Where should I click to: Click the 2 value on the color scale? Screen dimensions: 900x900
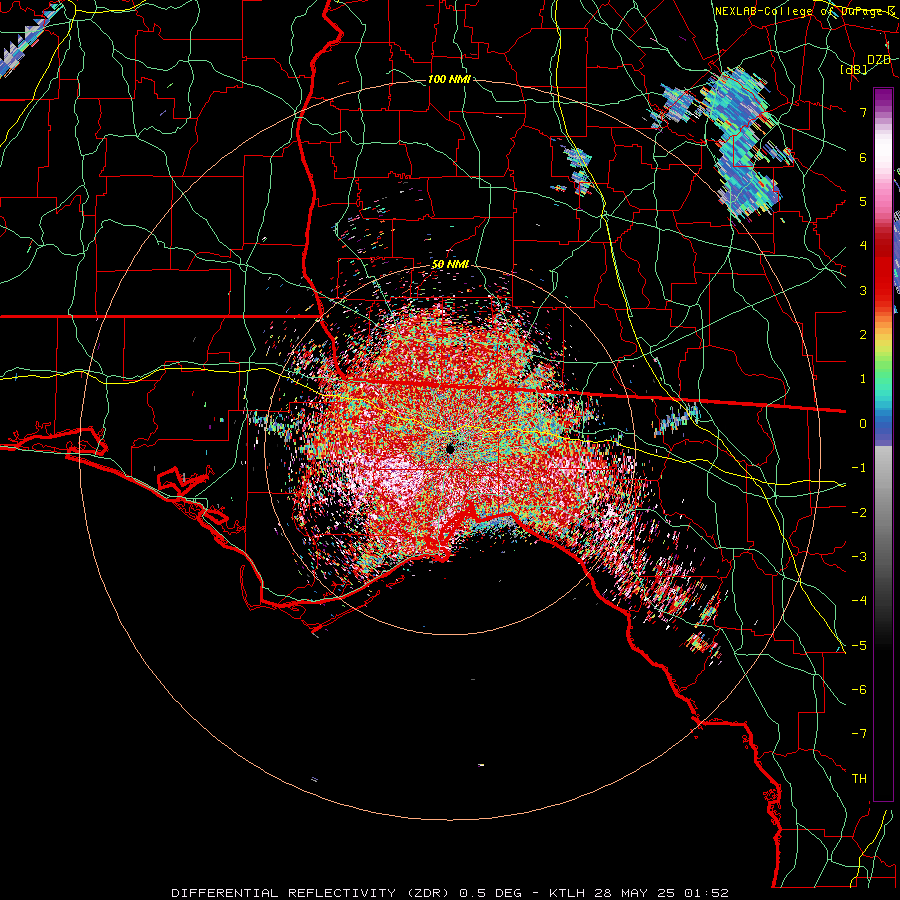tap(863, 335)
